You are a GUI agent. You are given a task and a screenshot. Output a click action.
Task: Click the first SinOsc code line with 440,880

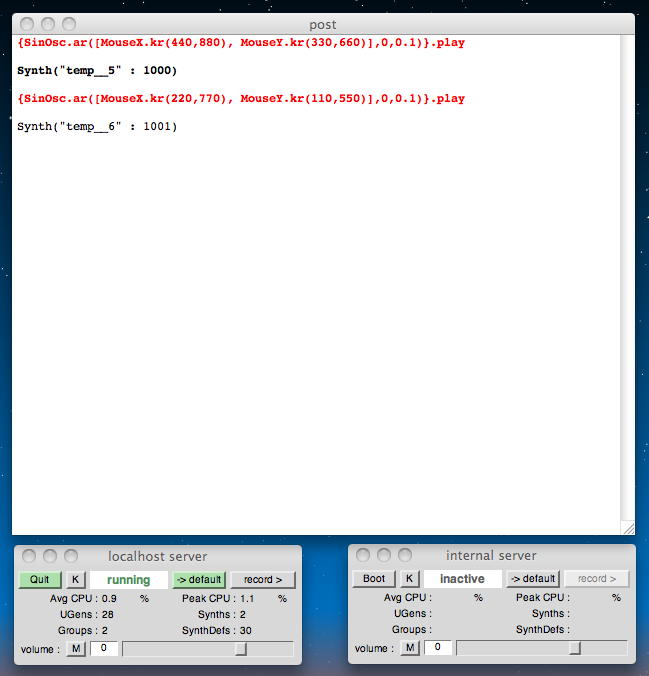(x=241, y=43)
